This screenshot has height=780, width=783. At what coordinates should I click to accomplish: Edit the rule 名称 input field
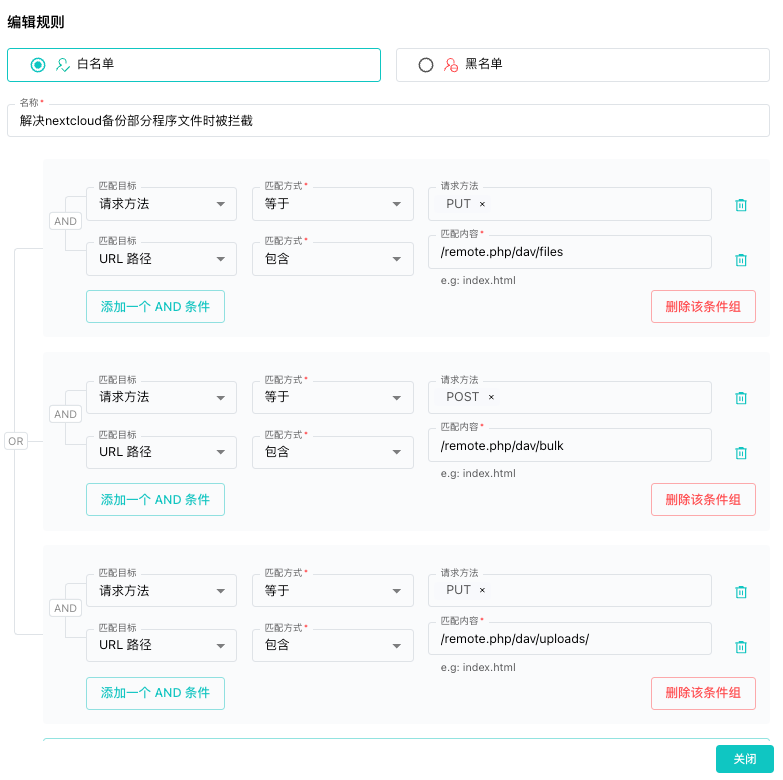(x=388, y=120)
